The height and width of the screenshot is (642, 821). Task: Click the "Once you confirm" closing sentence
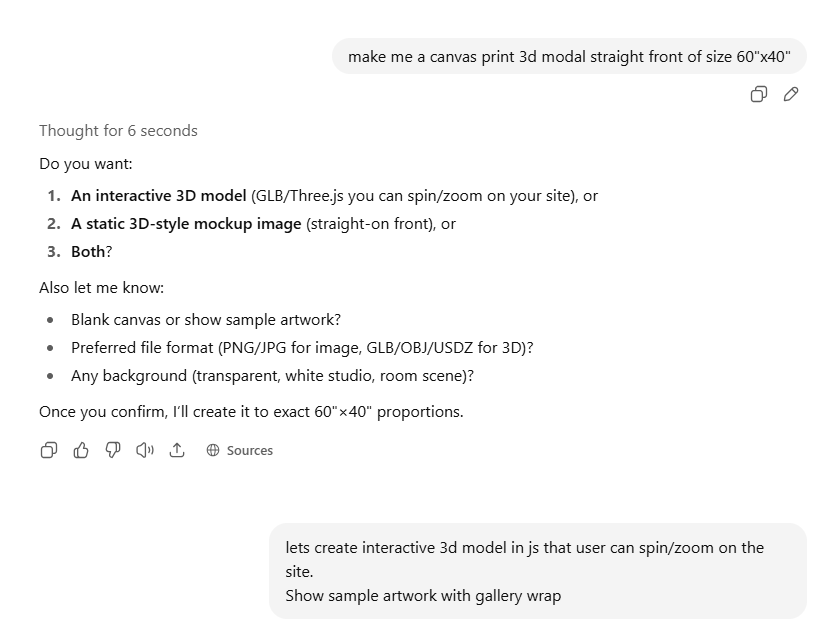pyautogui.click(x=251, y=412)
